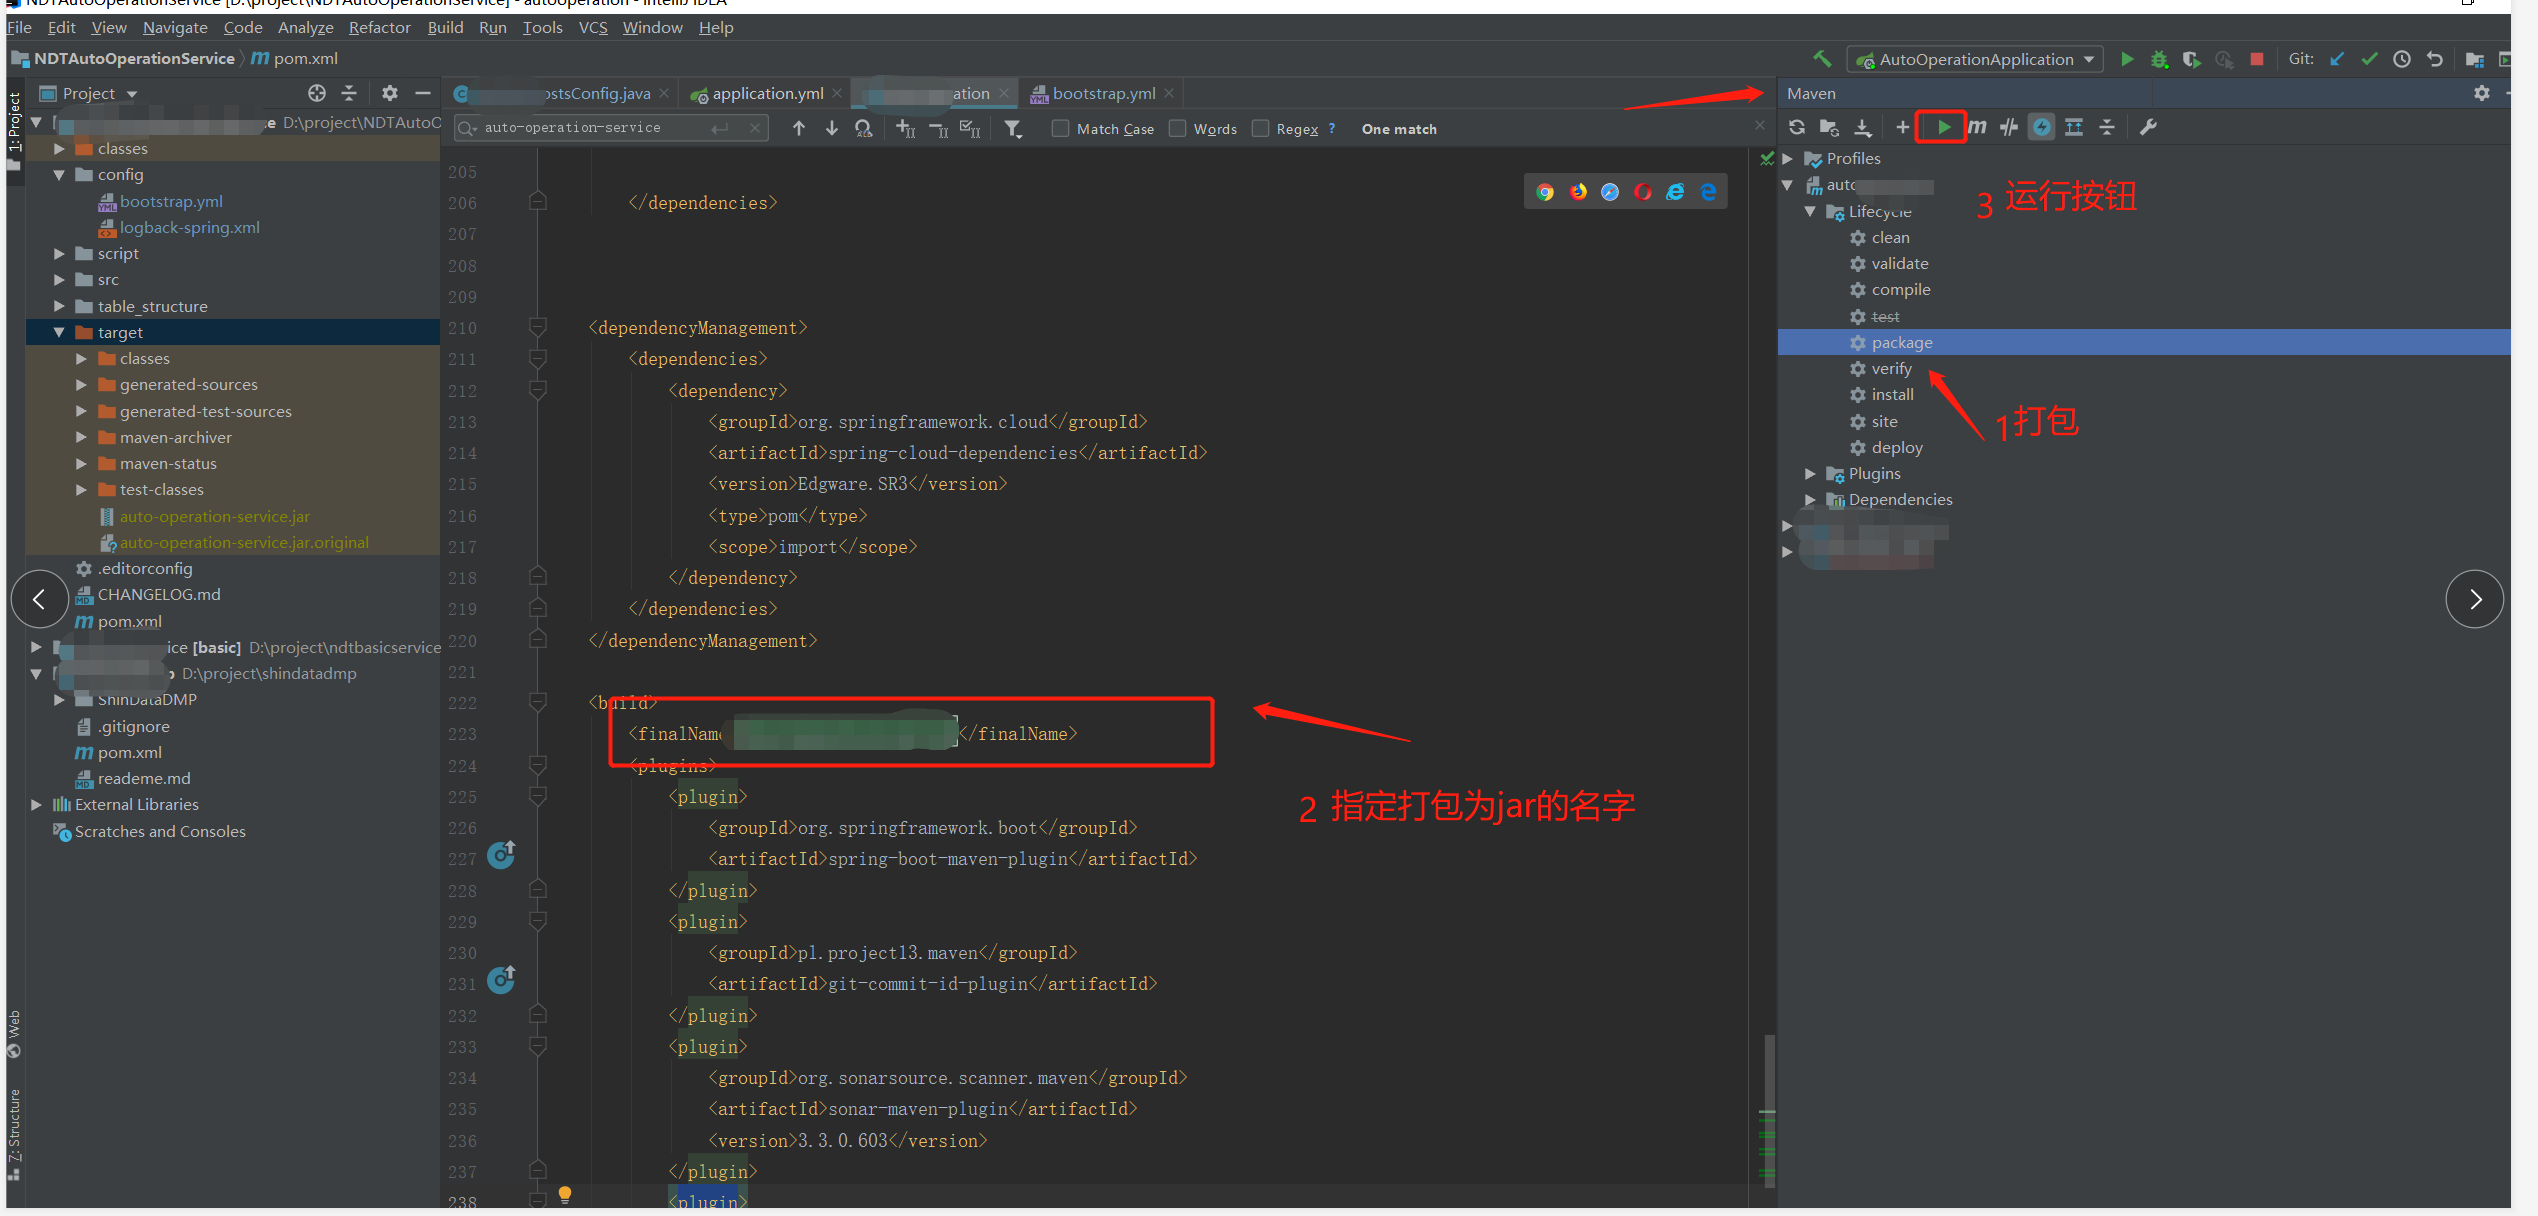Click the Build hammer icon

tap(1822, 60)
